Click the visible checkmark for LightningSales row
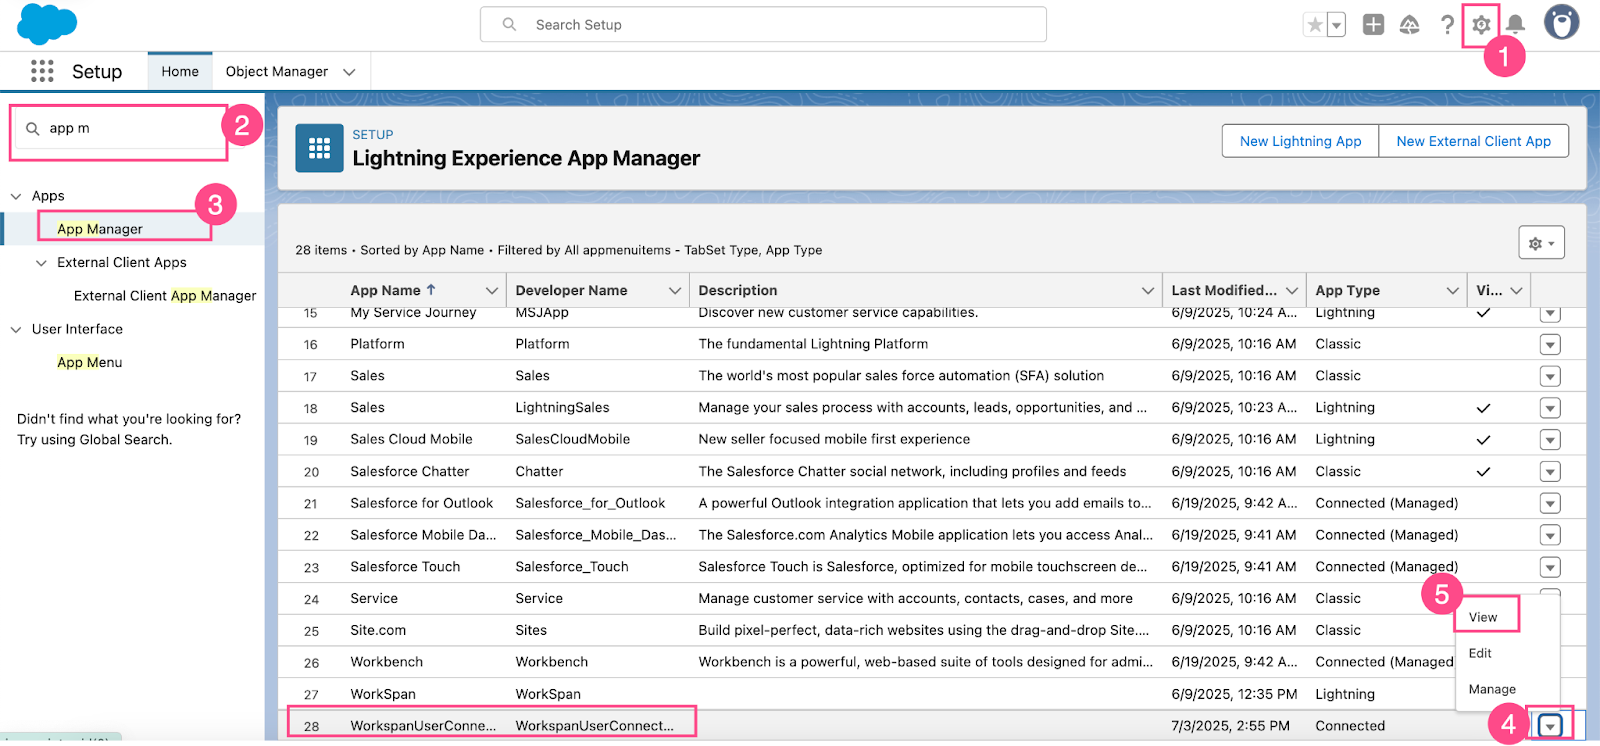 click(x=1483, y=408)
